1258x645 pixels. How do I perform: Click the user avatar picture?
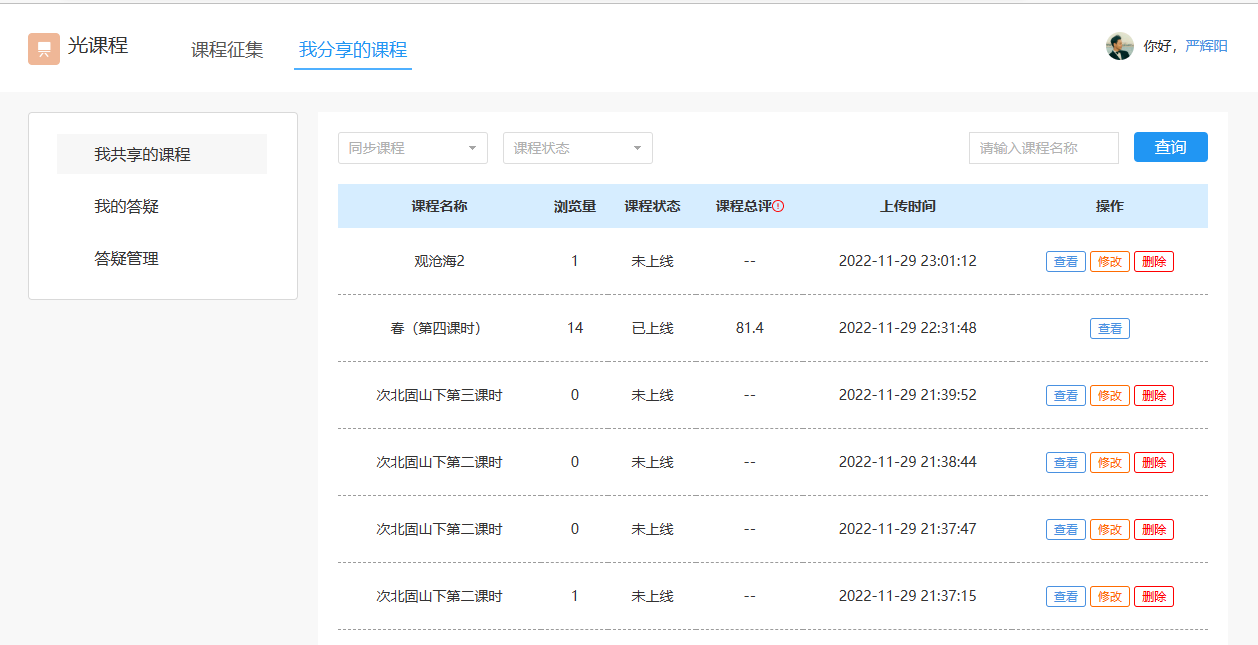[1119, 46]
